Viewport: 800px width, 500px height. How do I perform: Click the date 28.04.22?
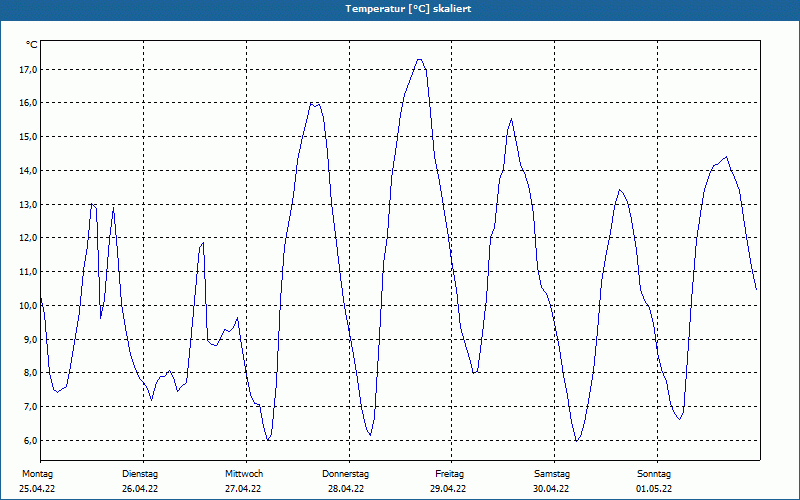pos(346,489)
